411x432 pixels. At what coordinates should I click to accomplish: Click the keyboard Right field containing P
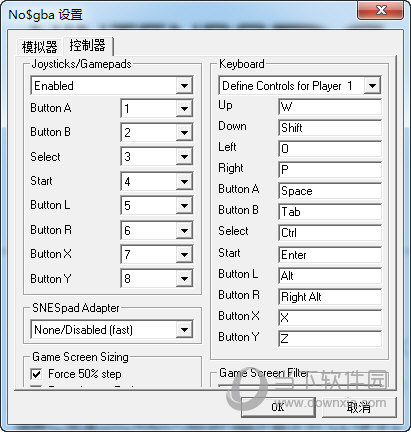330,170
